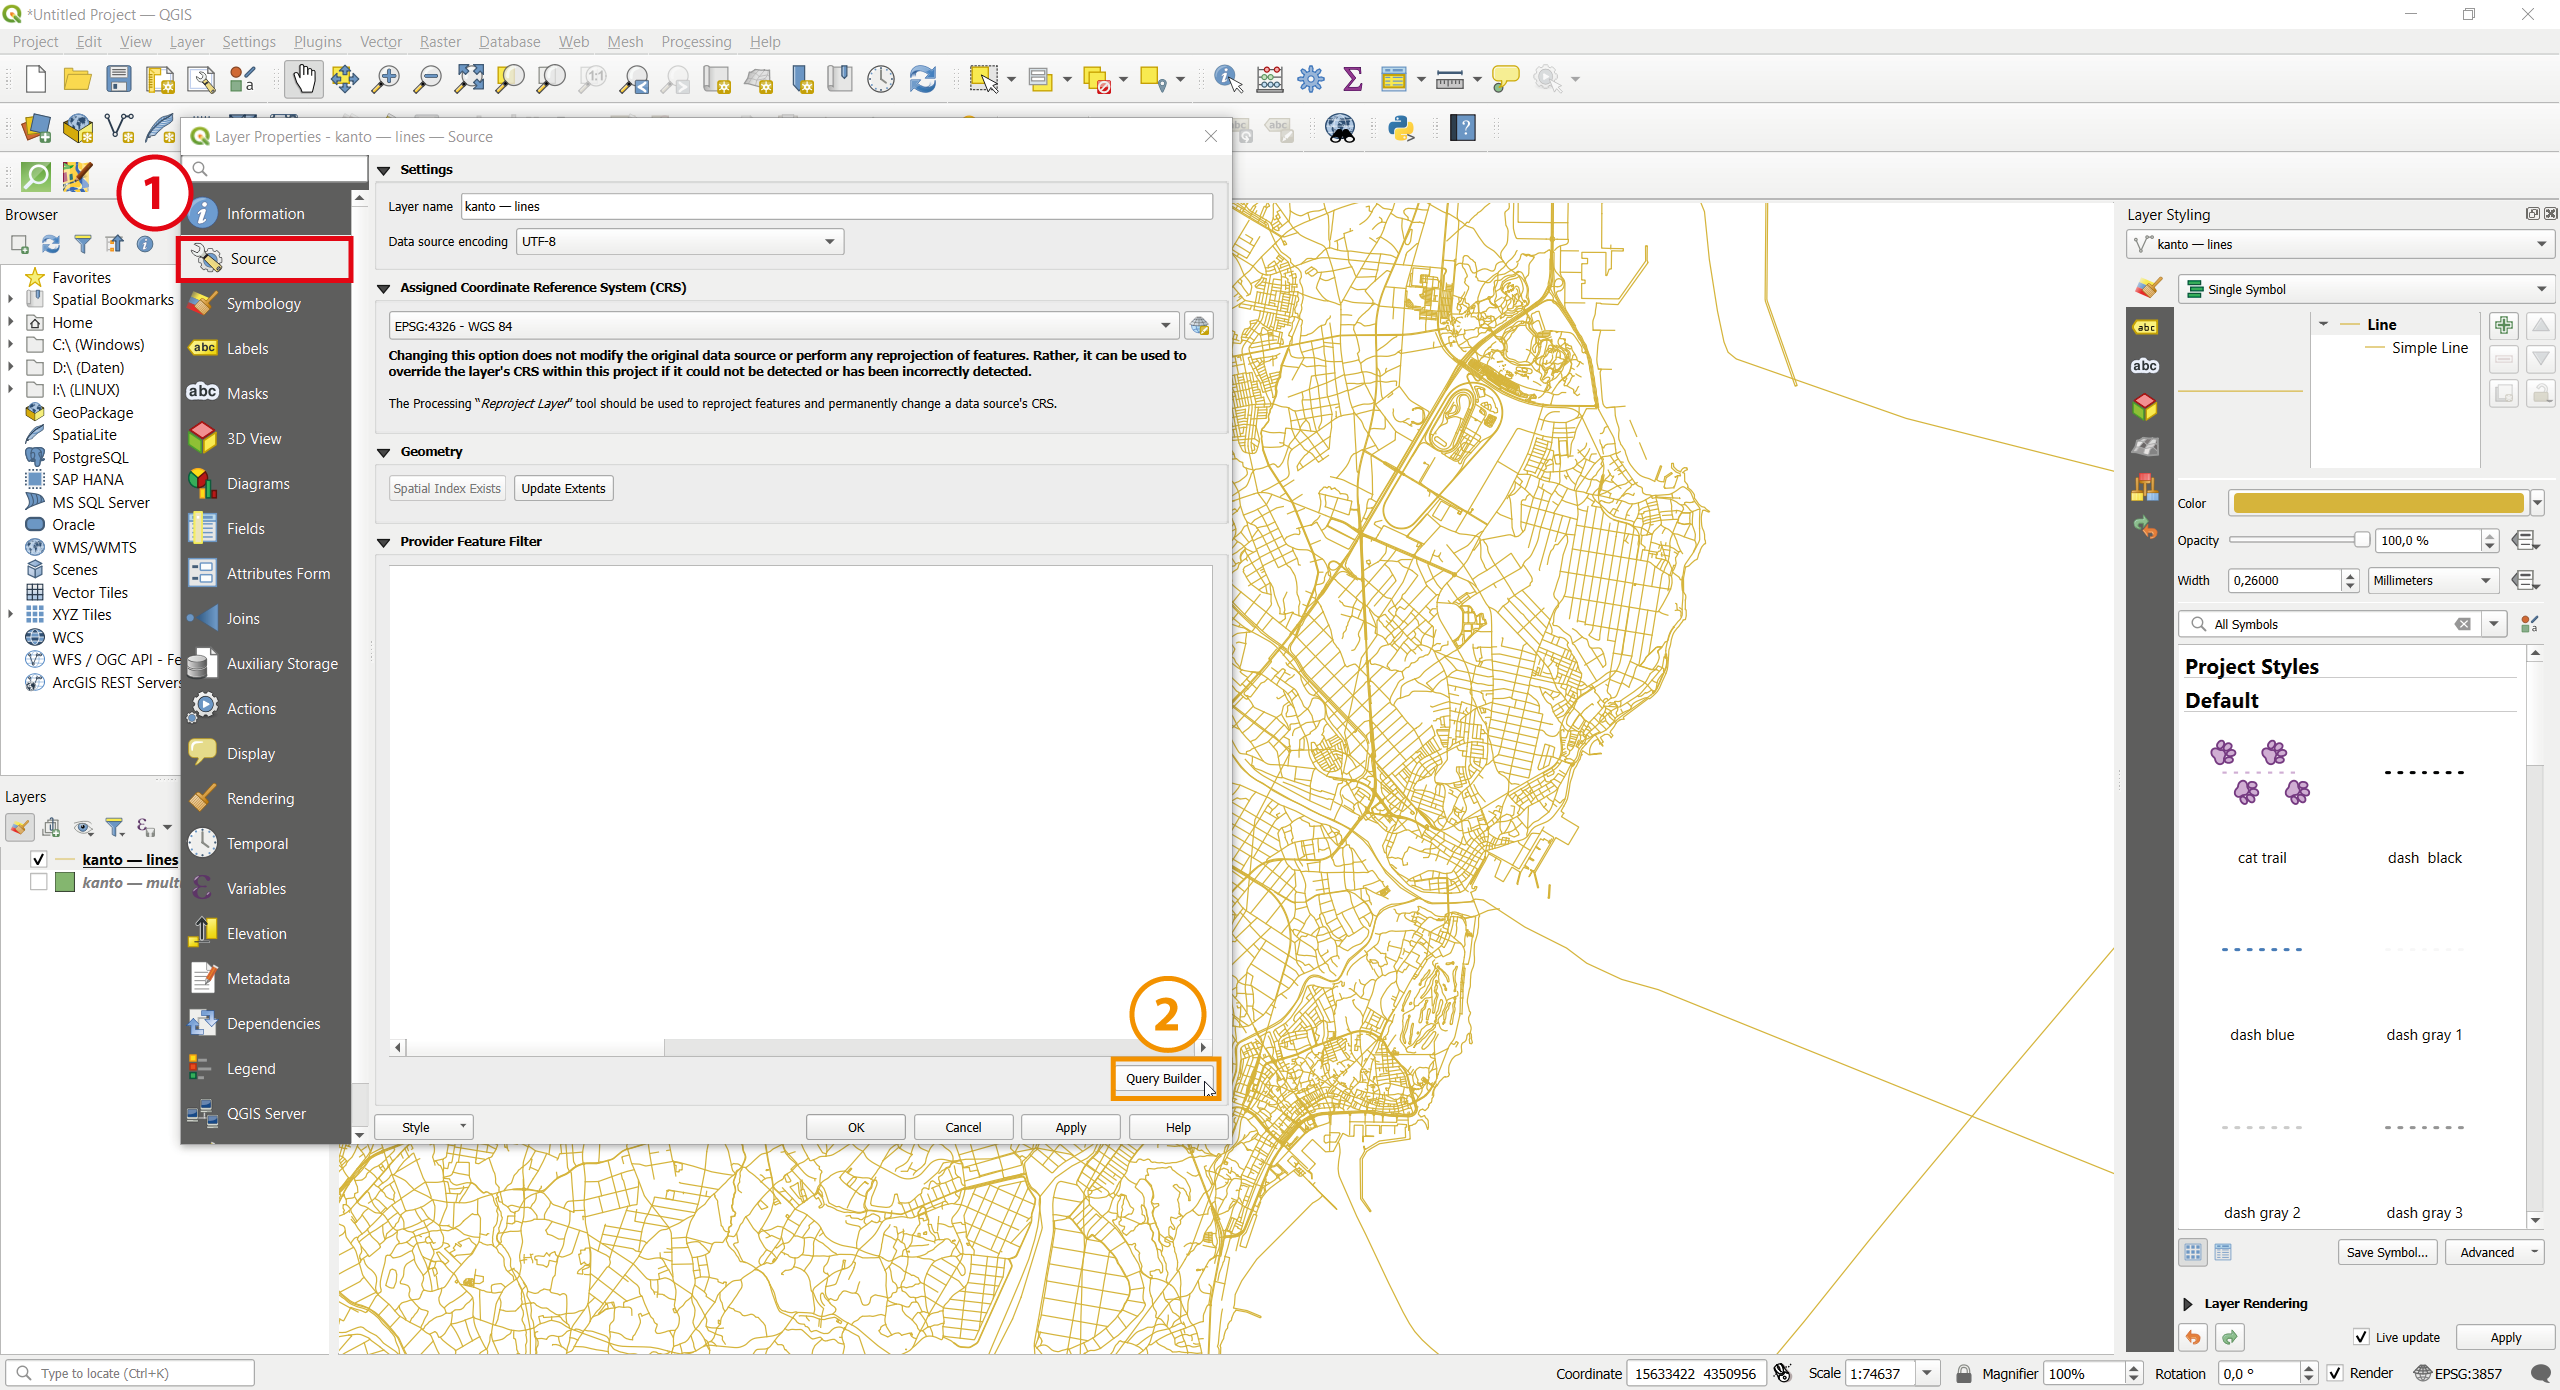Open the Data source encoding dropdown
This screenshot has width=2560, height=1390.
(x=827, y=241)
